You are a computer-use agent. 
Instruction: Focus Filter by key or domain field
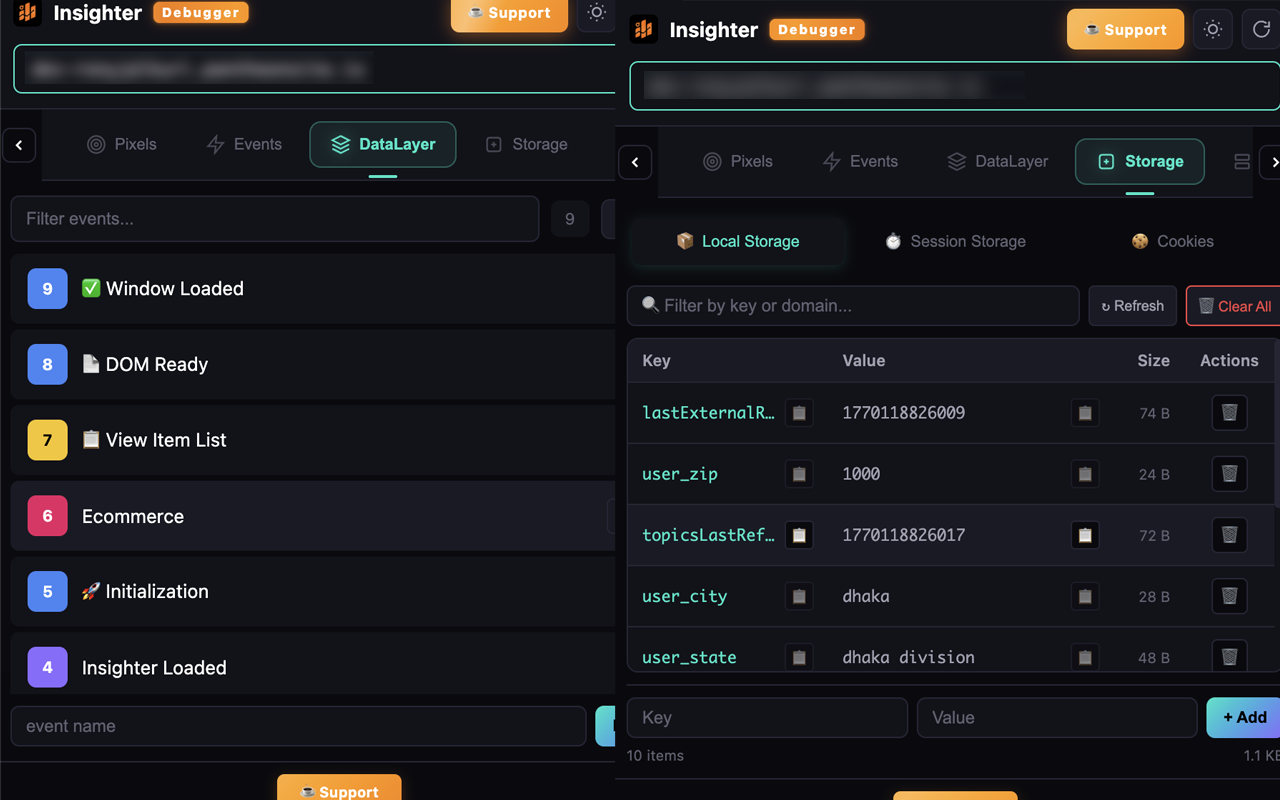coord(853,306)
